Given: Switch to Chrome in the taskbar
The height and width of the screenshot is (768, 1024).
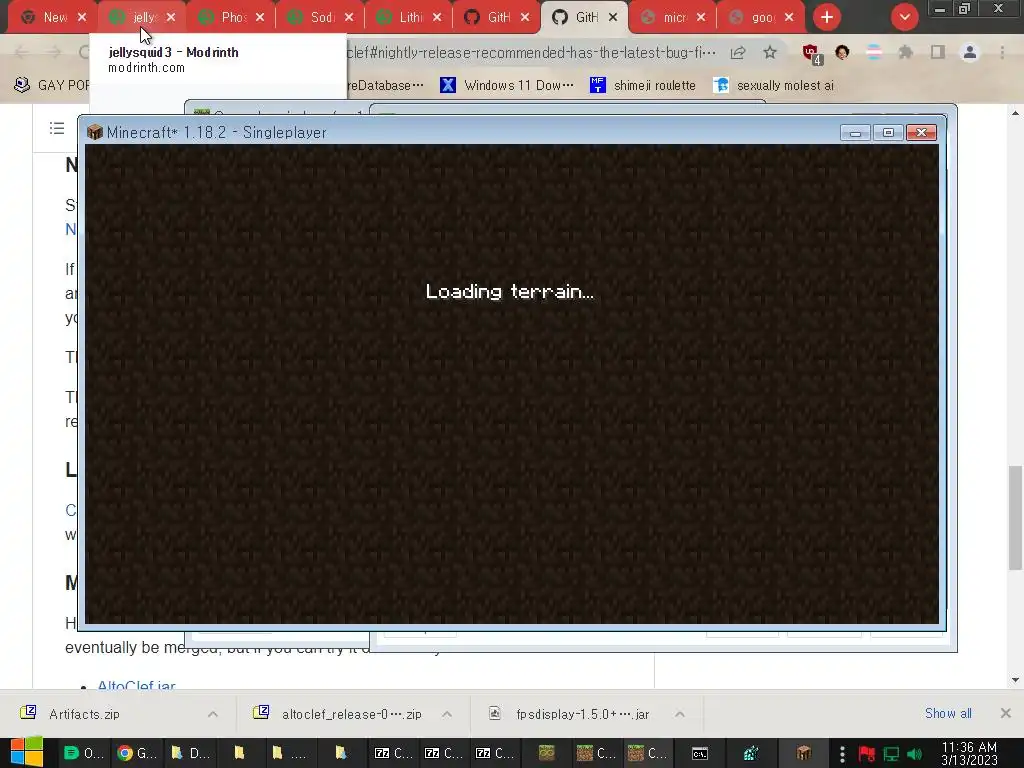Looking at the screenshot, I should coord(137,753).
